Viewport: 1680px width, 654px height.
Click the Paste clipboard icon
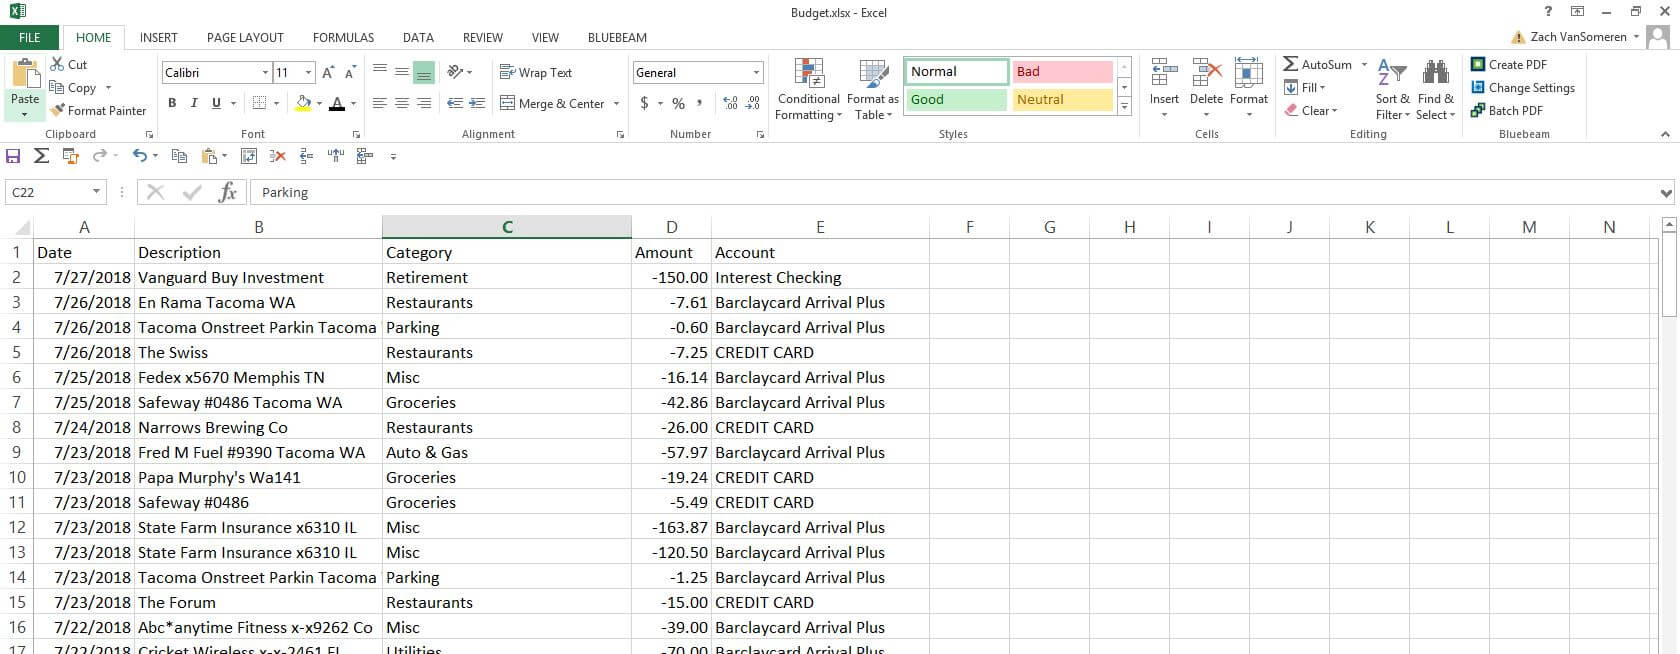point(25,73)
